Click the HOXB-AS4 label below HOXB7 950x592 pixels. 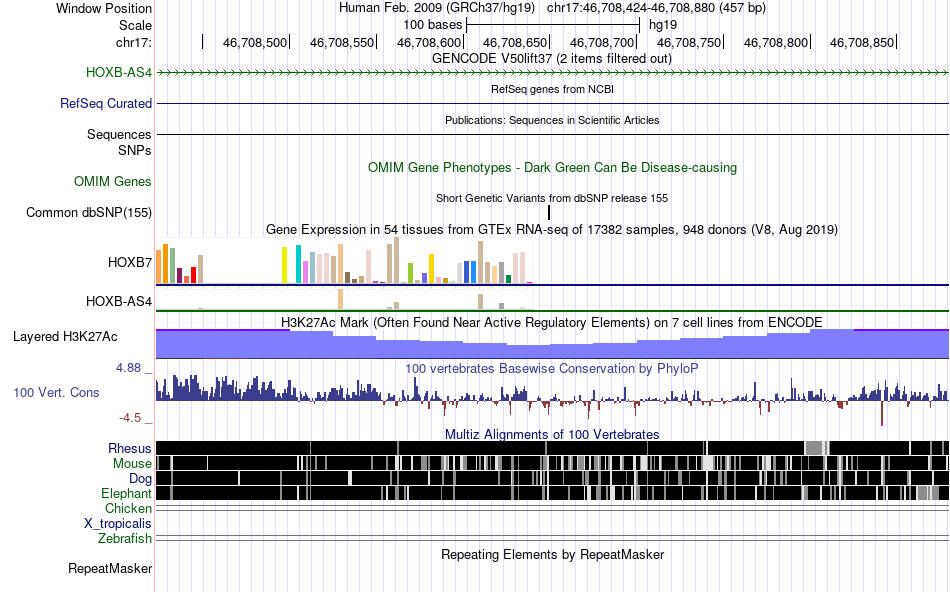coord(119,301)
